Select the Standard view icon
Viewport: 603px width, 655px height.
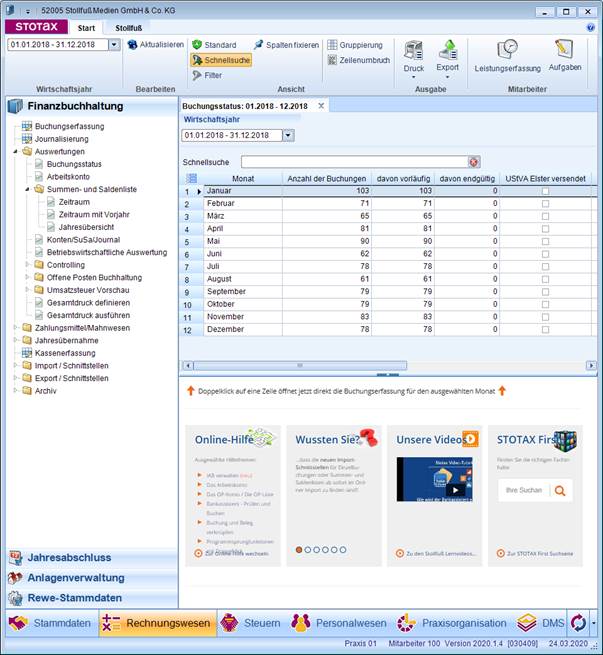197,45
